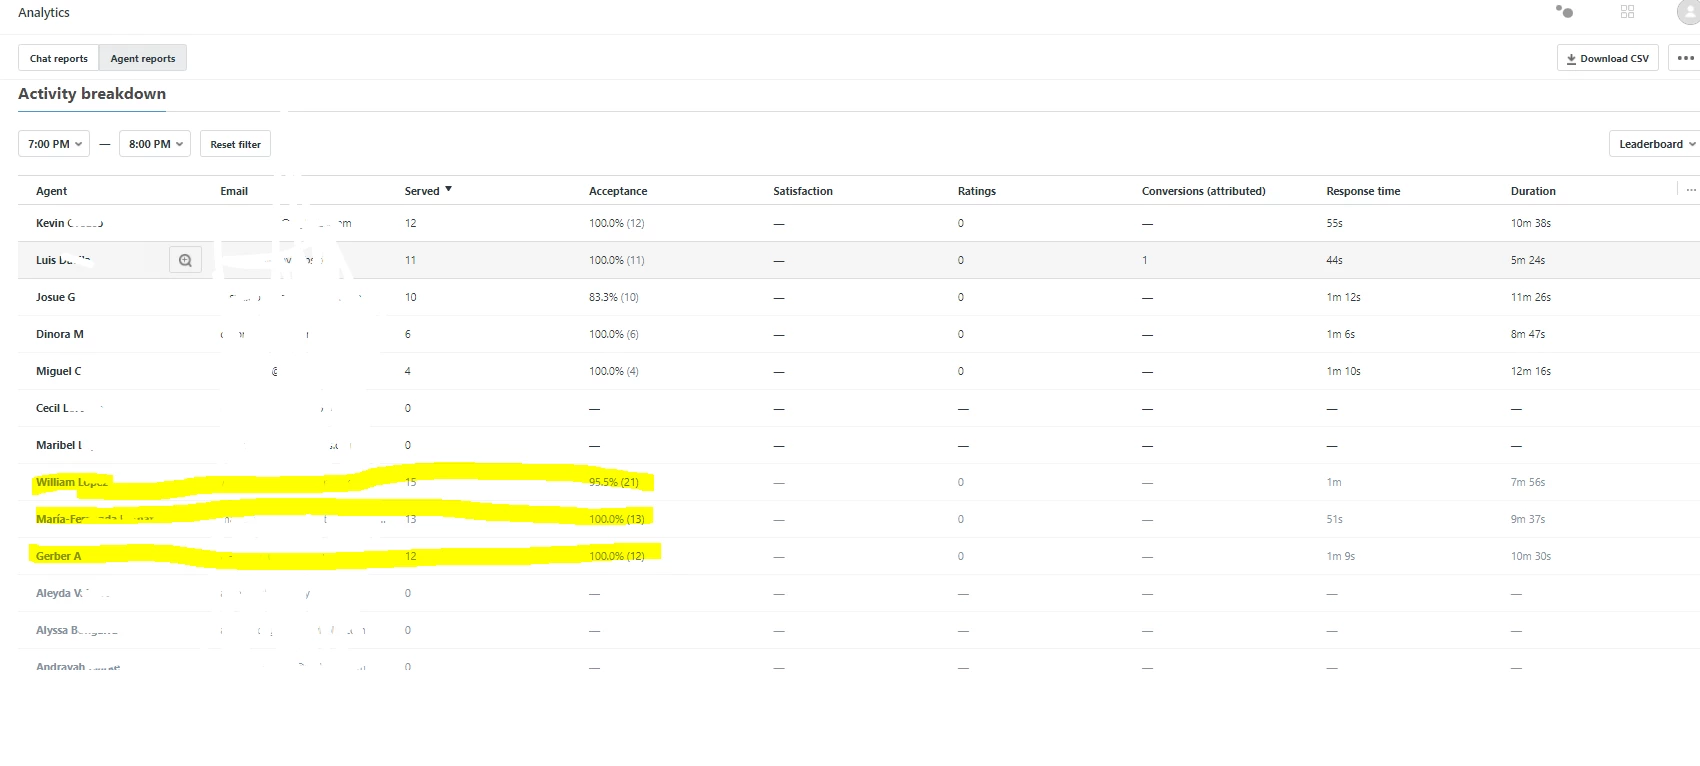Click the 100.0% (4) acceptance value

(x=614, y=371)
